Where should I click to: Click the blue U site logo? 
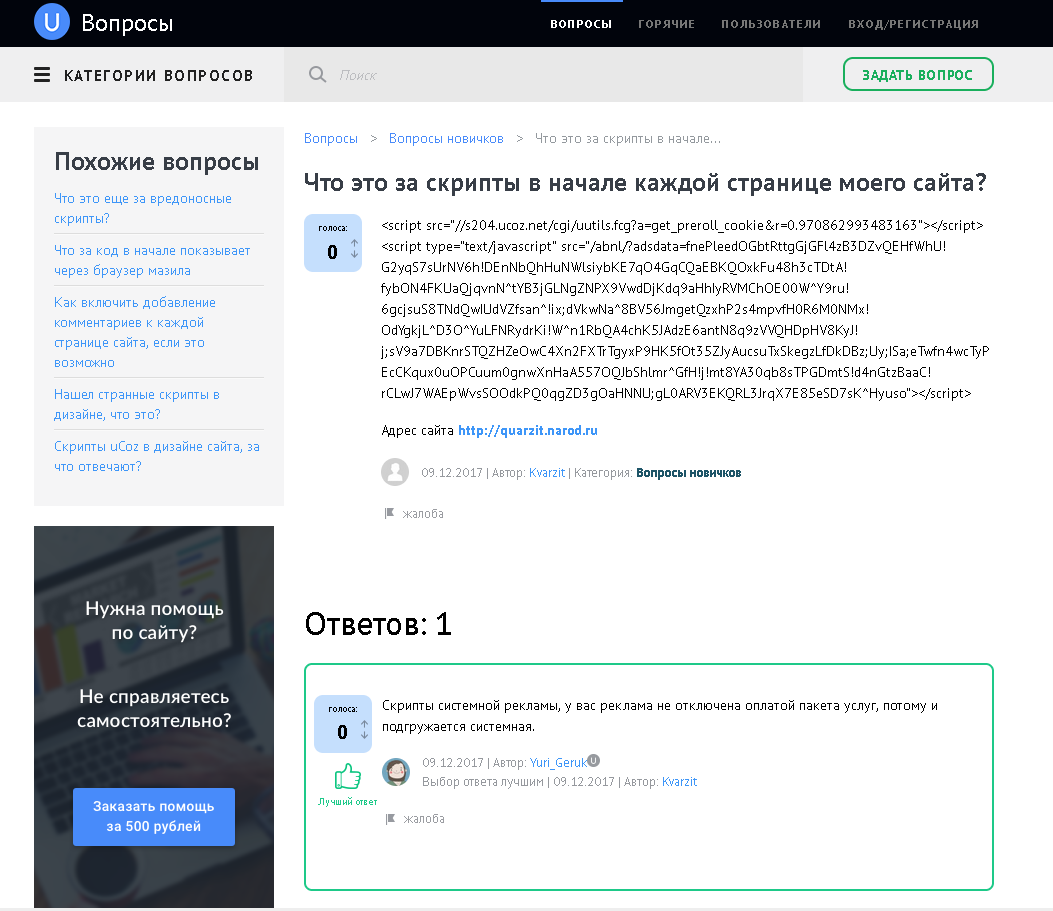pyautogui.click(x=51, y=23)
